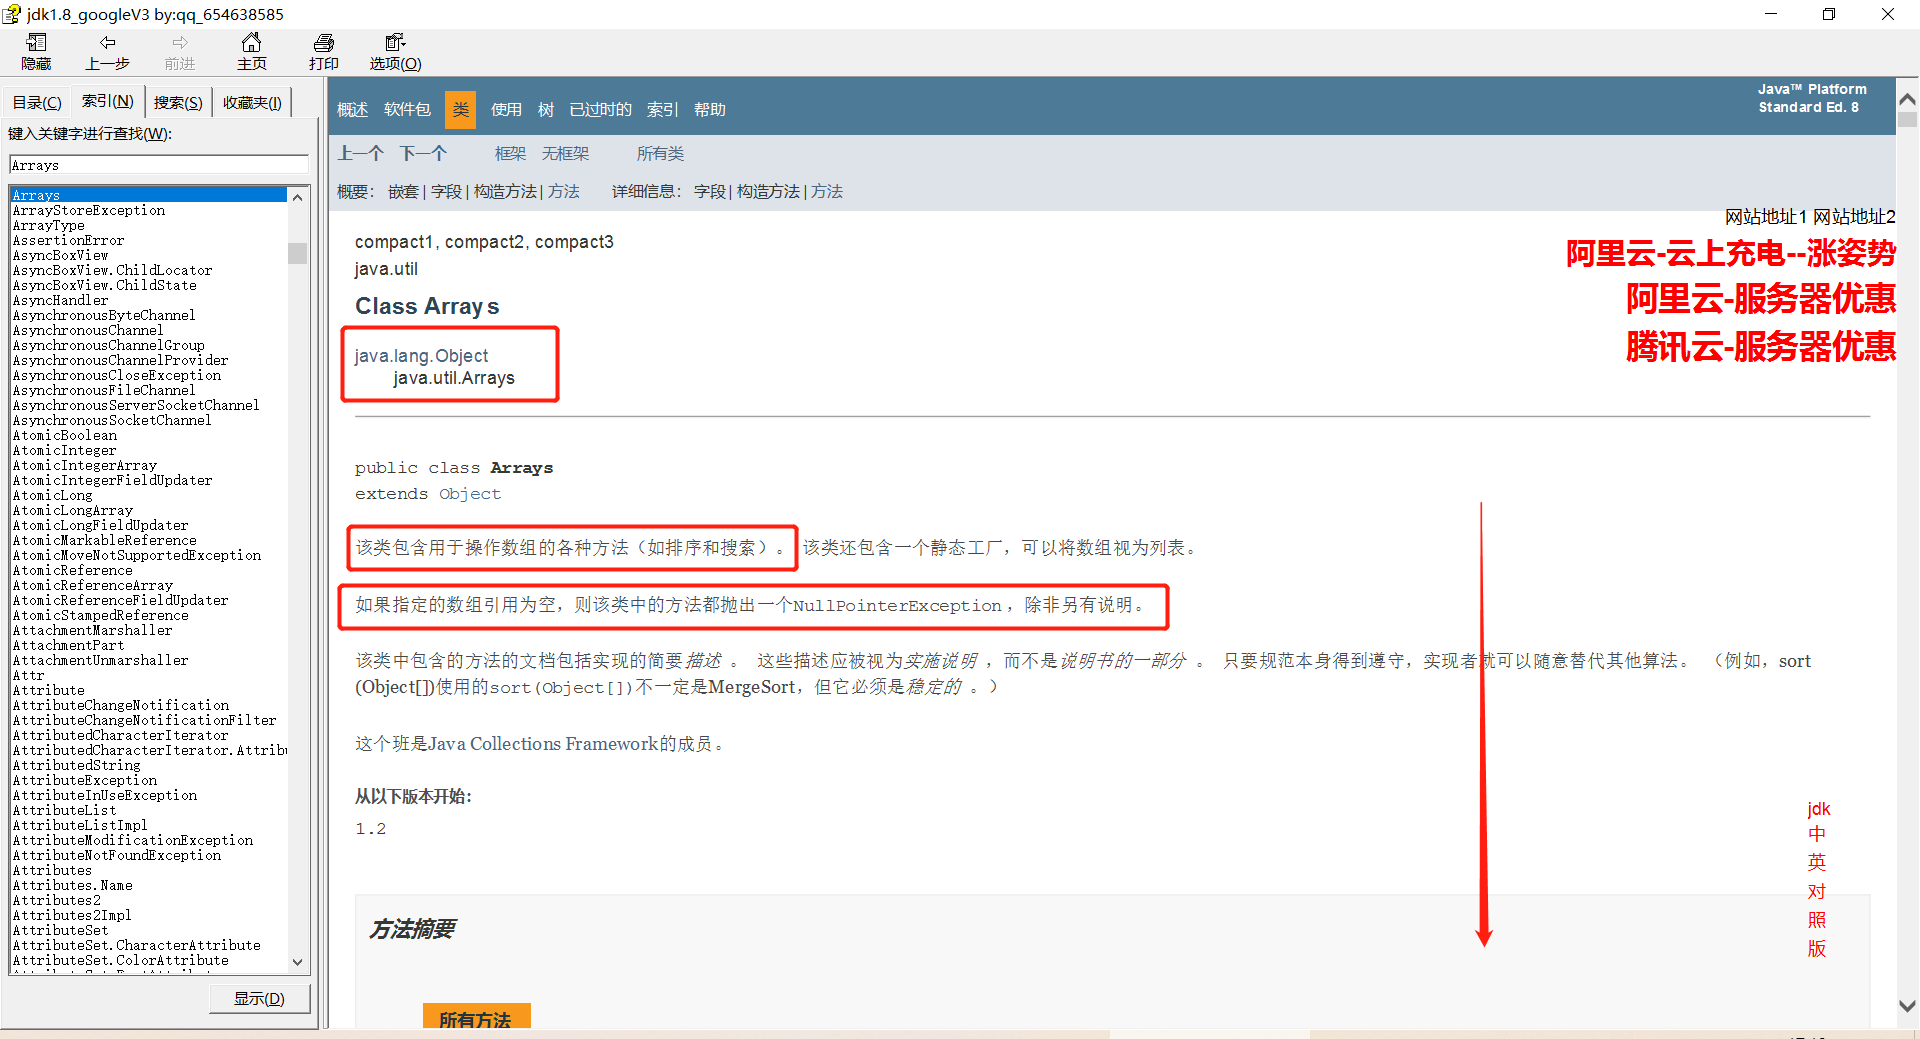Open the 腾讯云-服务器优惠 link
1920x1039 pixels.
click(x=1761, y=347)
